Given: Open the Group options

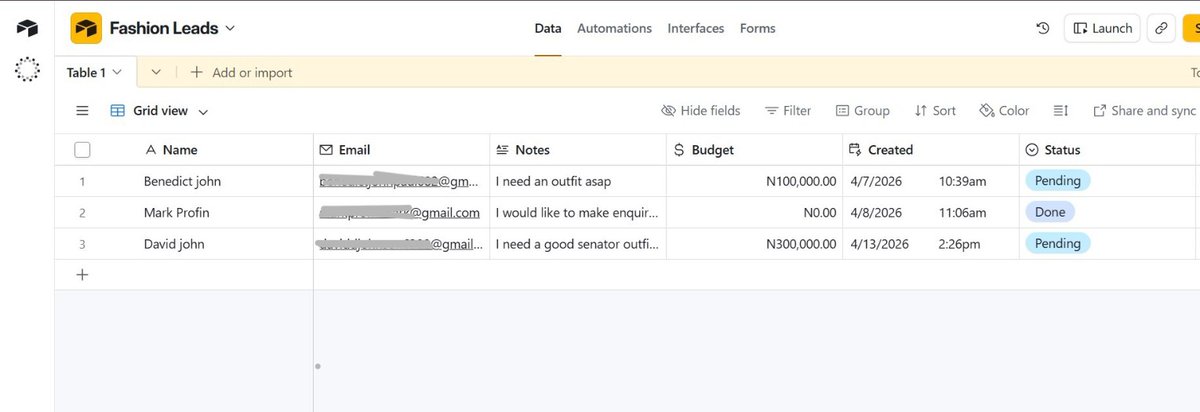Looking at the screenshot, I should 863,111.
